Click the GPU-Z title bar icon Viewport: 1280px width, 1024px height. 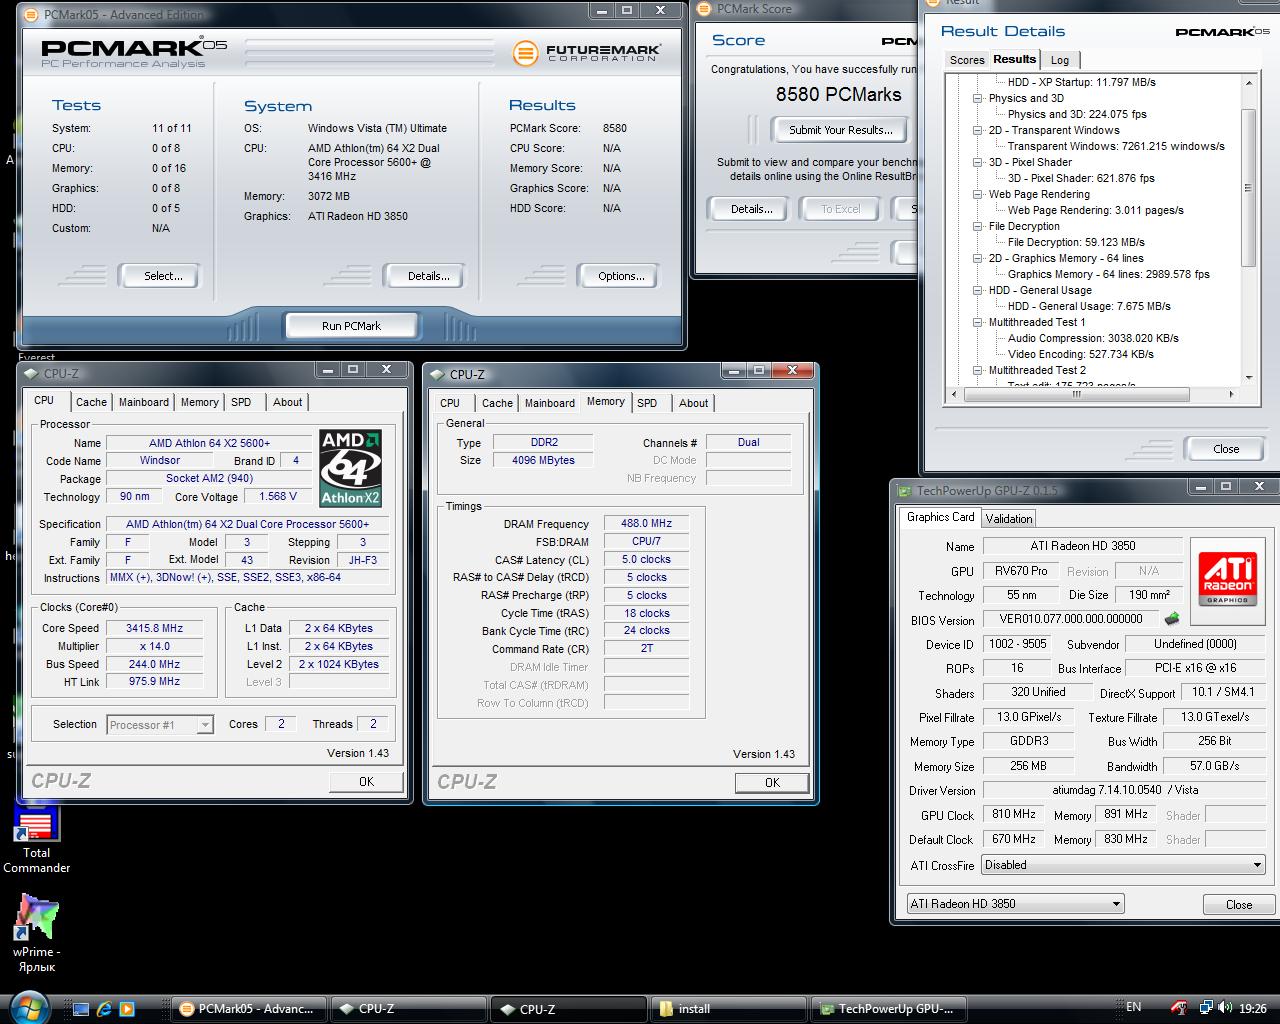point(906,490)
